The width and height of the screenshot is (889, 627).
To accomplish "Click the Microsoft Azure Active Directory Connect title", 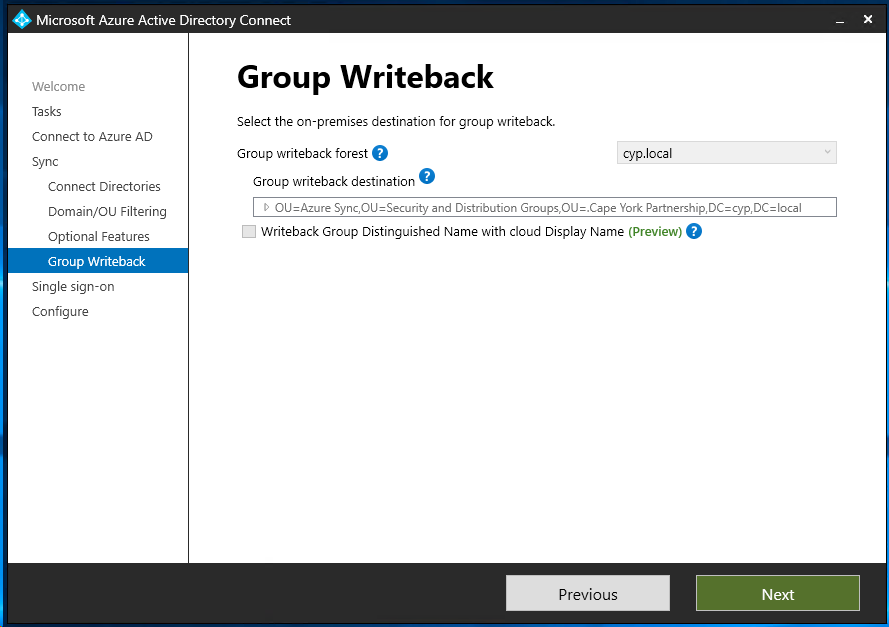I will tap(163, 20).
